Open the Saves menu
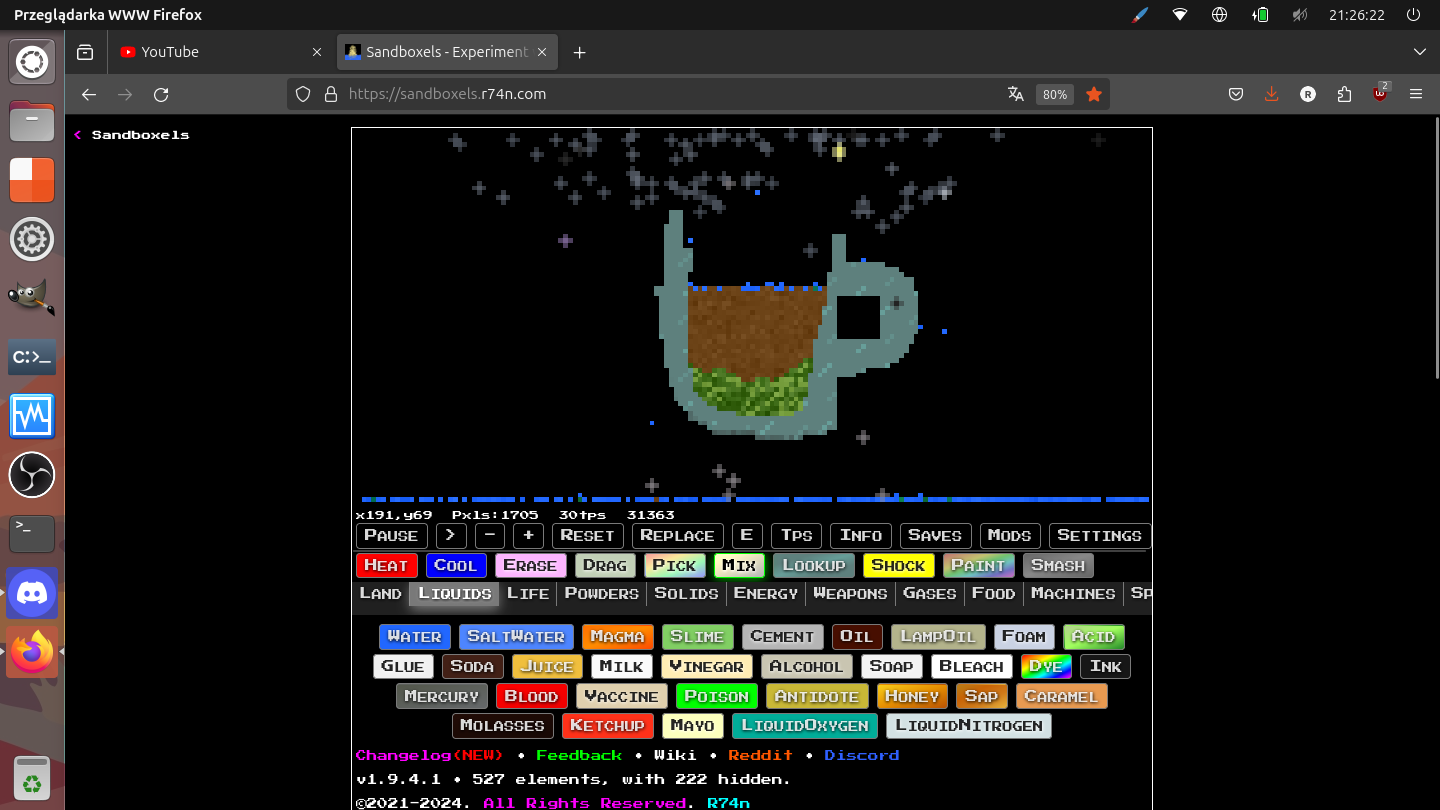Image resolution: width=1440 pixels, height=810 pixels. pyautogui.click(x=935, y=536)
